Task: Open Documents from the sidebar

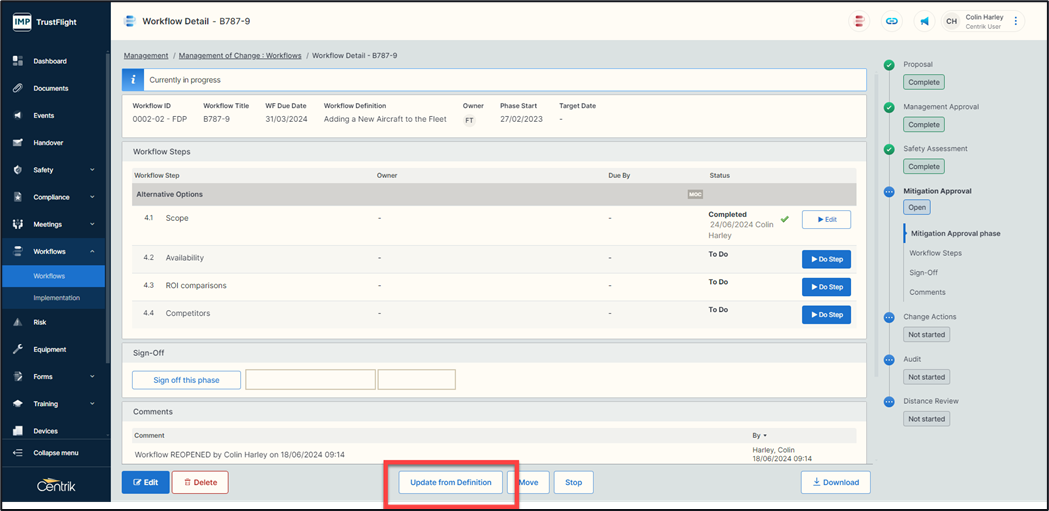Action: (50, 88)
